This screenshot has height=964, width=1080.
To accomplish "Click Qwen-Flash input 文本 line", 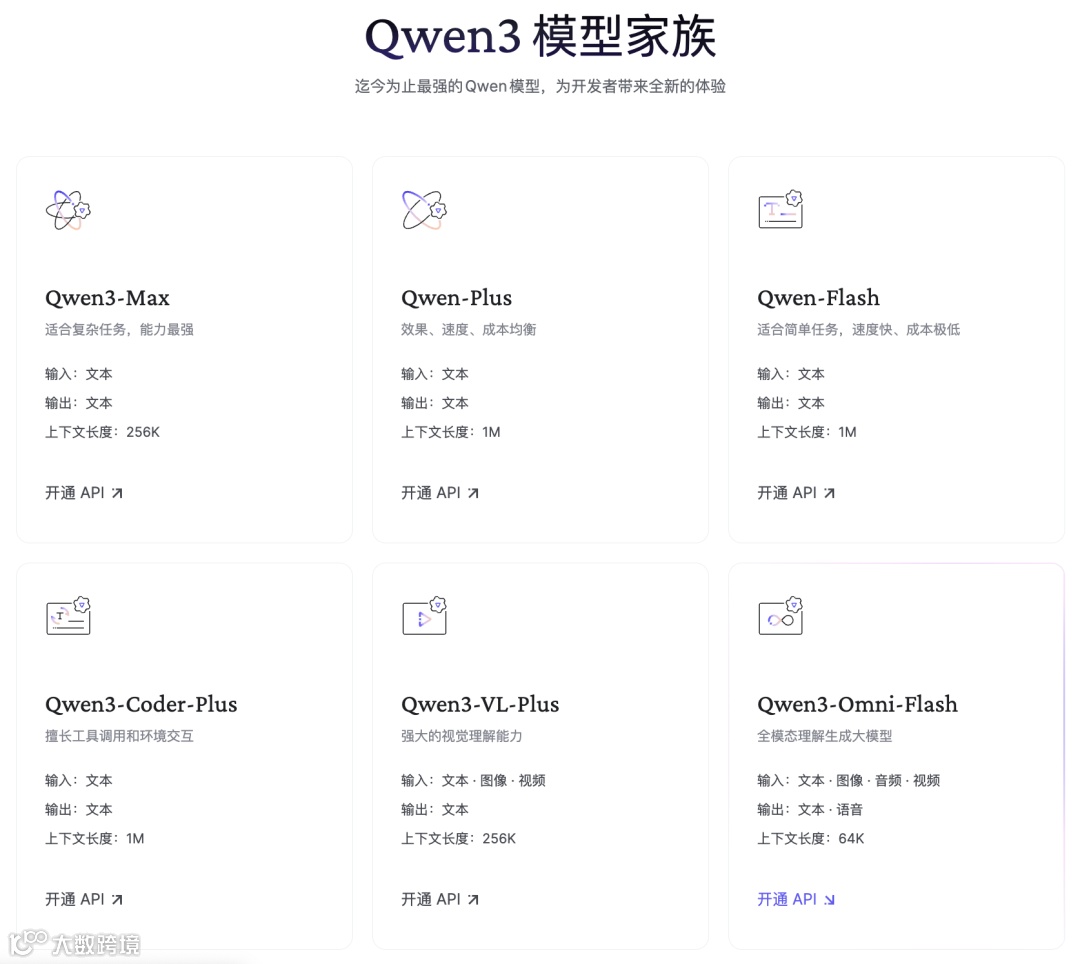I will (791, 374).
